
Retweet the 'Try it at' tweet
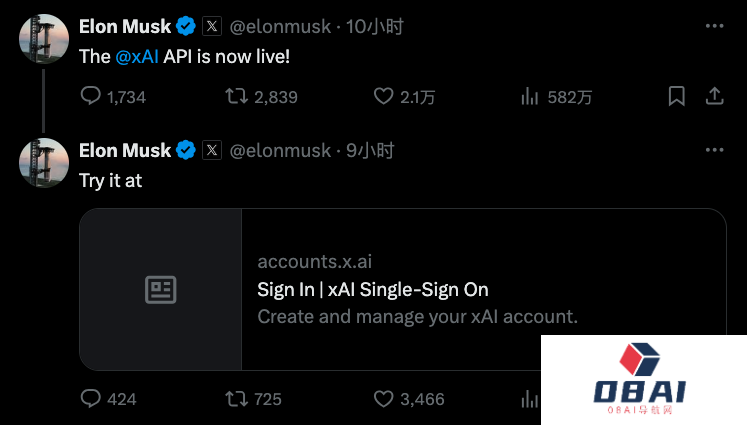pos(236,398)
